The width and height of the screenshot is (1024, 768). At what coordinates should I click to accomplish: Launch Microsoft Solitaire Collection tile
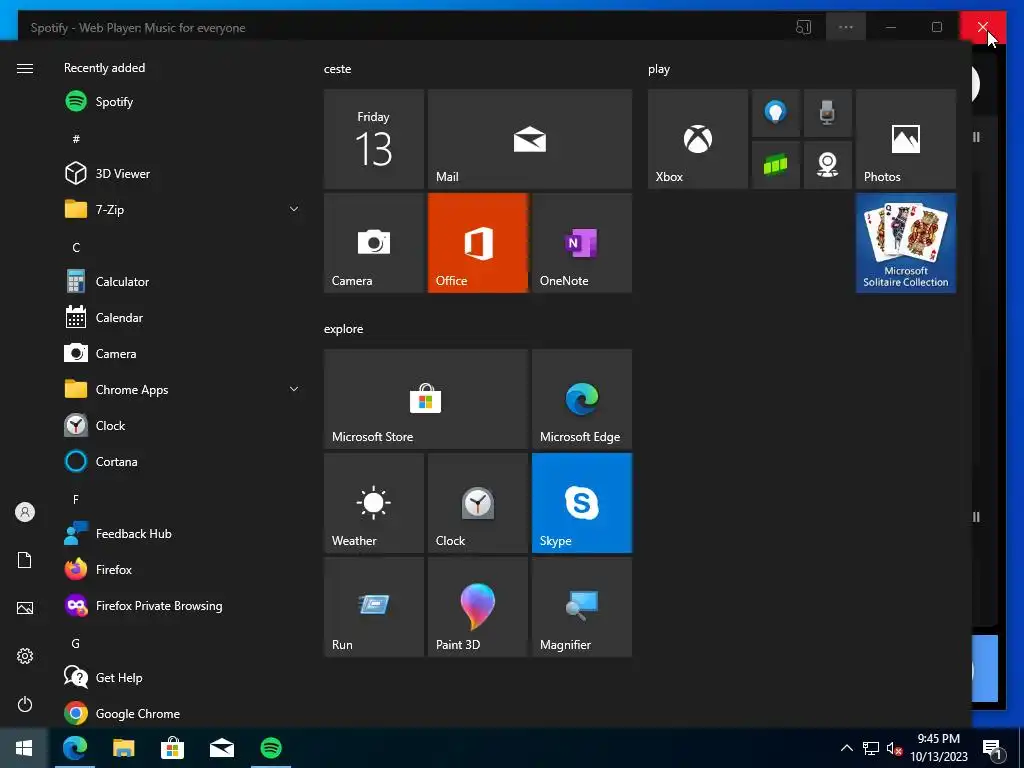tap(906, 243)
